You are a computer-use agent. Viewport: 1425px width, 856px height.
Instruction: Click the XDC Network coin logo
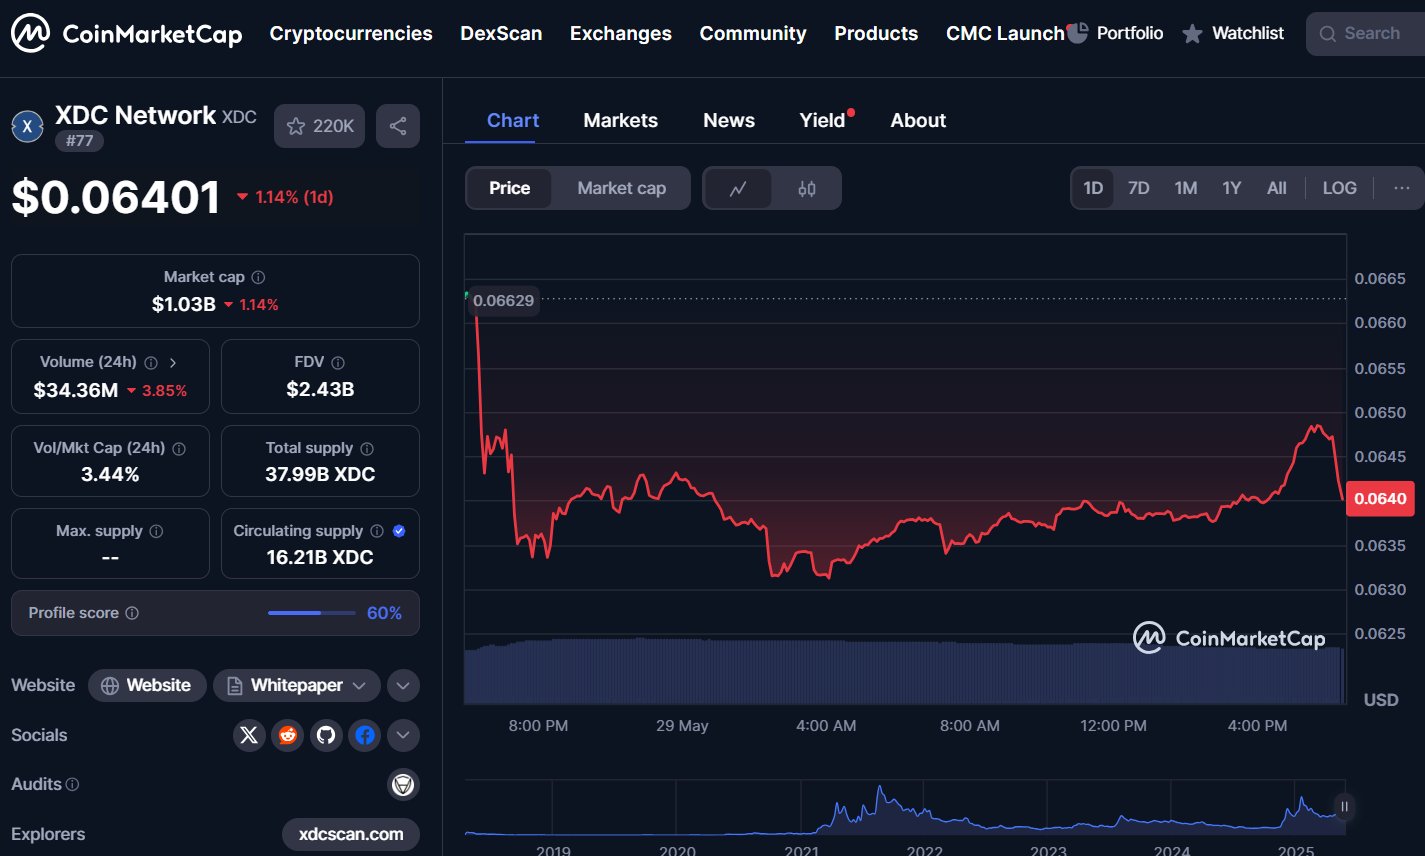[27, 126]
